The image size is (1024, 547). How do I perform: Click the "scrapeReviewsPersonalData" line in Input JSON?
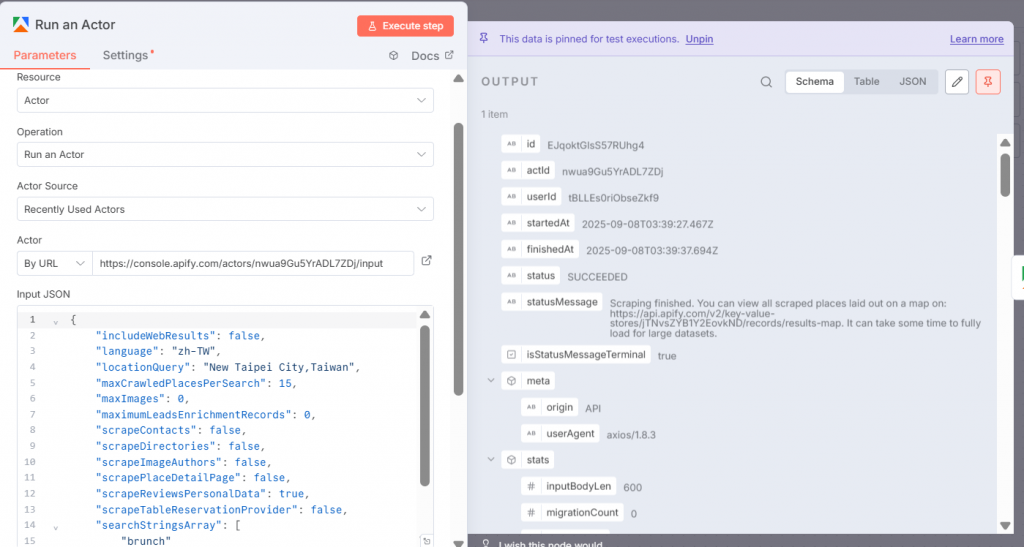(202, 493)
